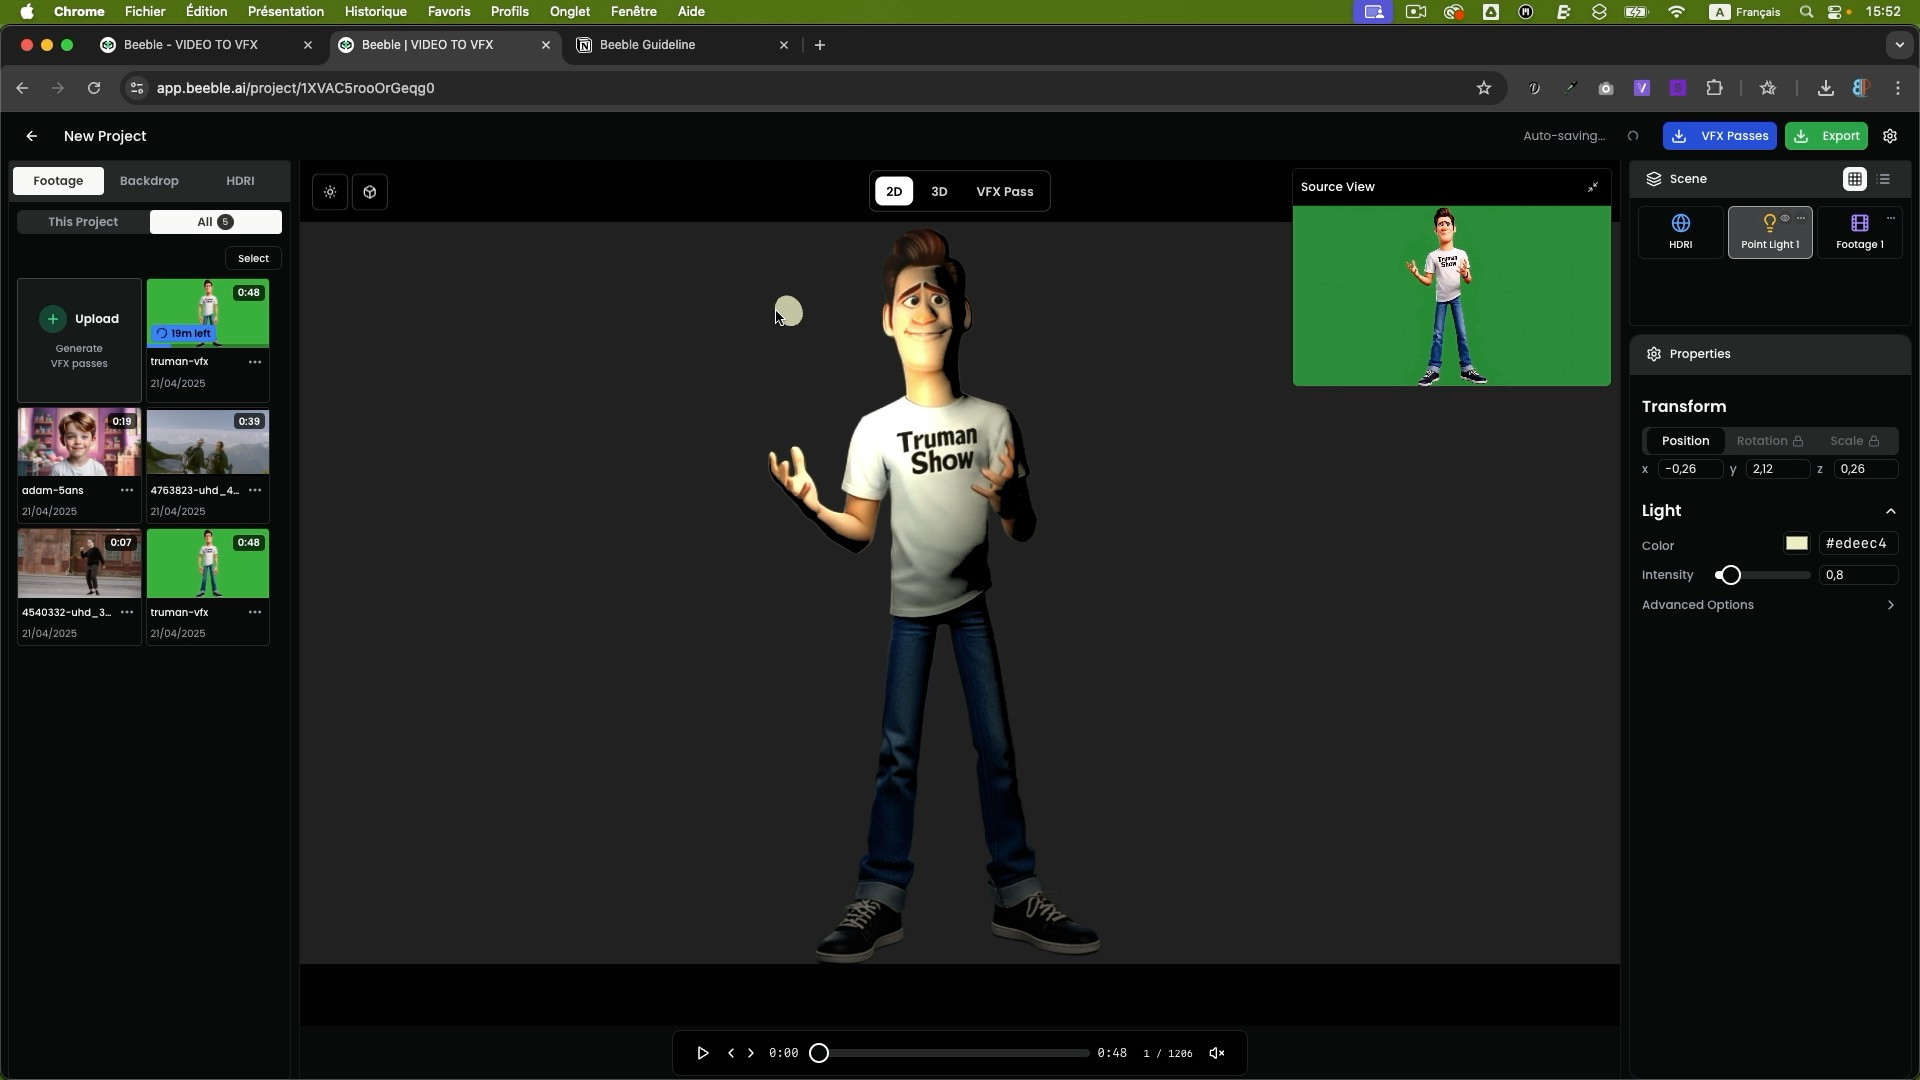
Task: Click the Scene layers icon
Action: pyautogui.click(x=1654, y=179)
